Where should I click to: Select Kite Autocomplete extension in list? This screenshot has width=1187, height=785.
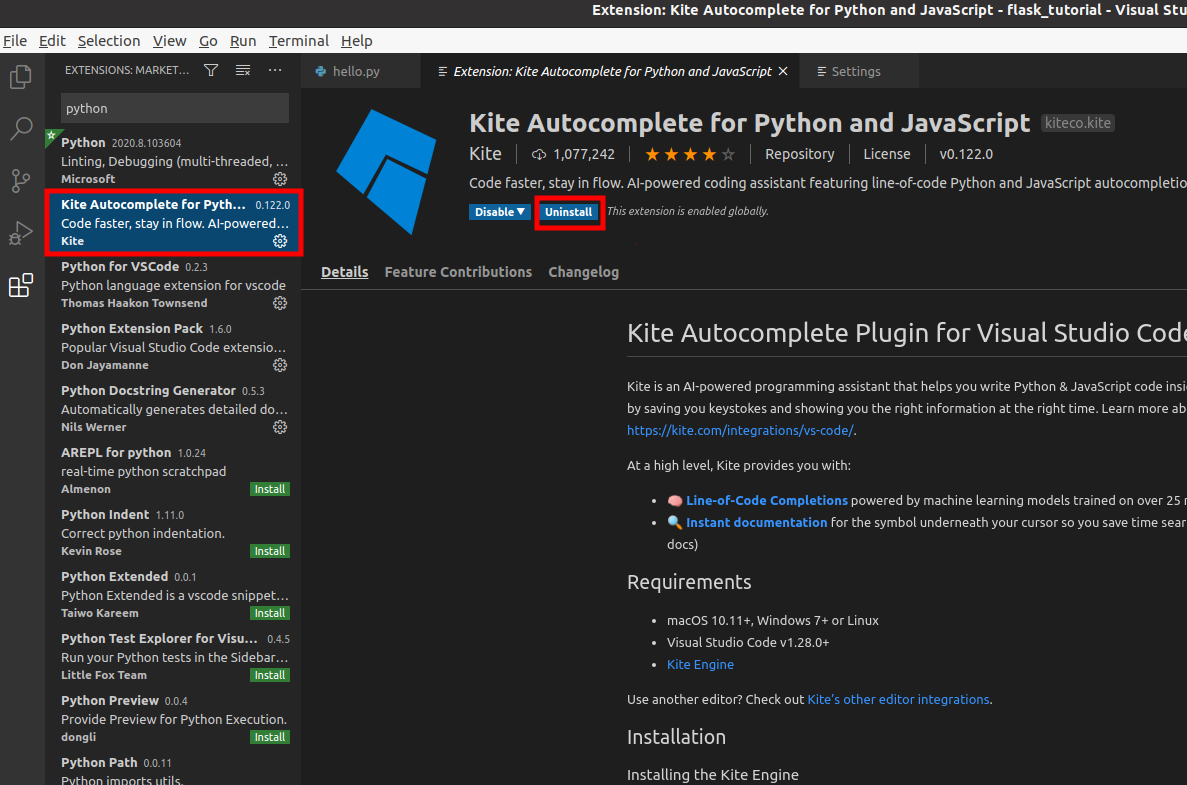(173, 223)
